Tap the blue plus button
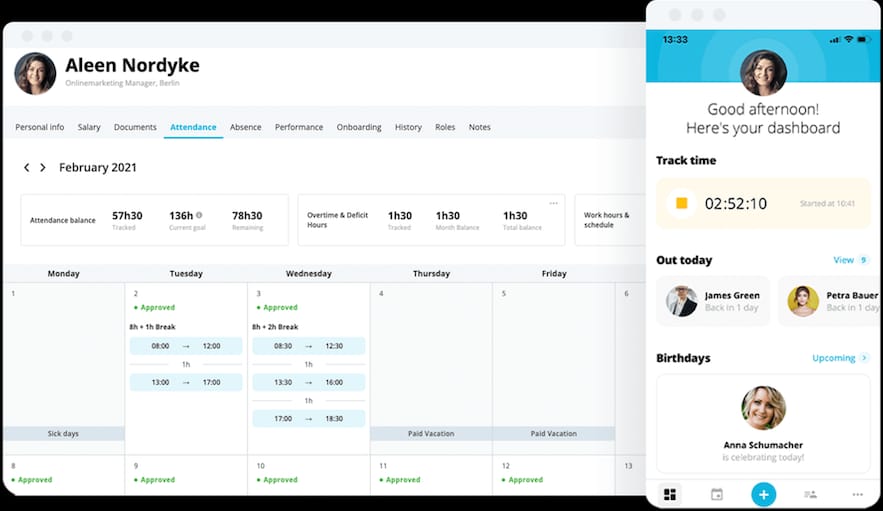The height and width of the screenshot is (511, 883). coord(764,495)
